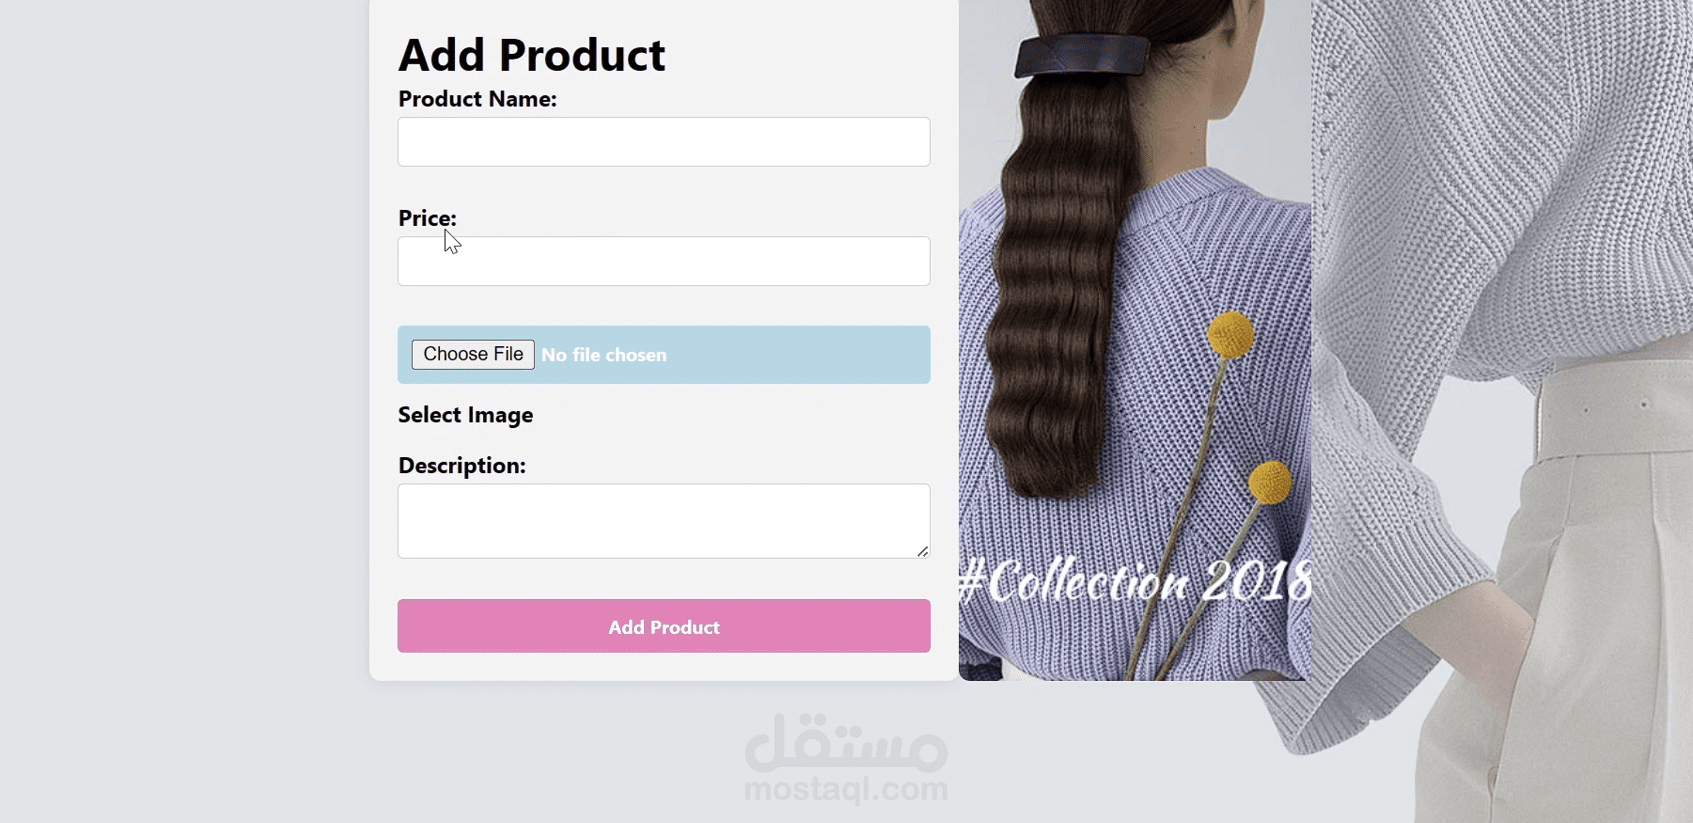Click the lower yellow flower in the photo
Screen dimensions: 1693x823
(1270, 481)
